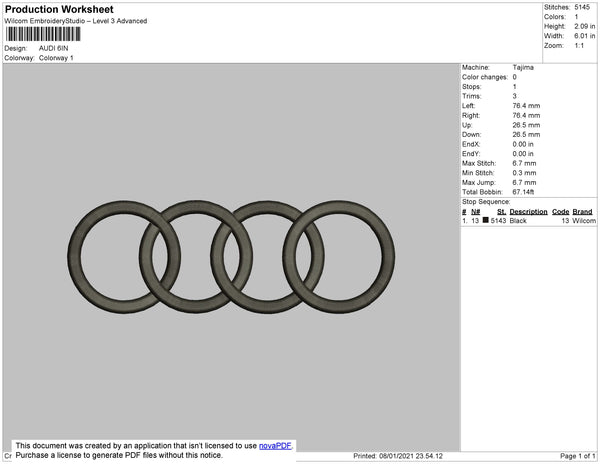This screenshot has height=464, width=600.
Task: Select the Height value 2.09 in
Action: 584,26
